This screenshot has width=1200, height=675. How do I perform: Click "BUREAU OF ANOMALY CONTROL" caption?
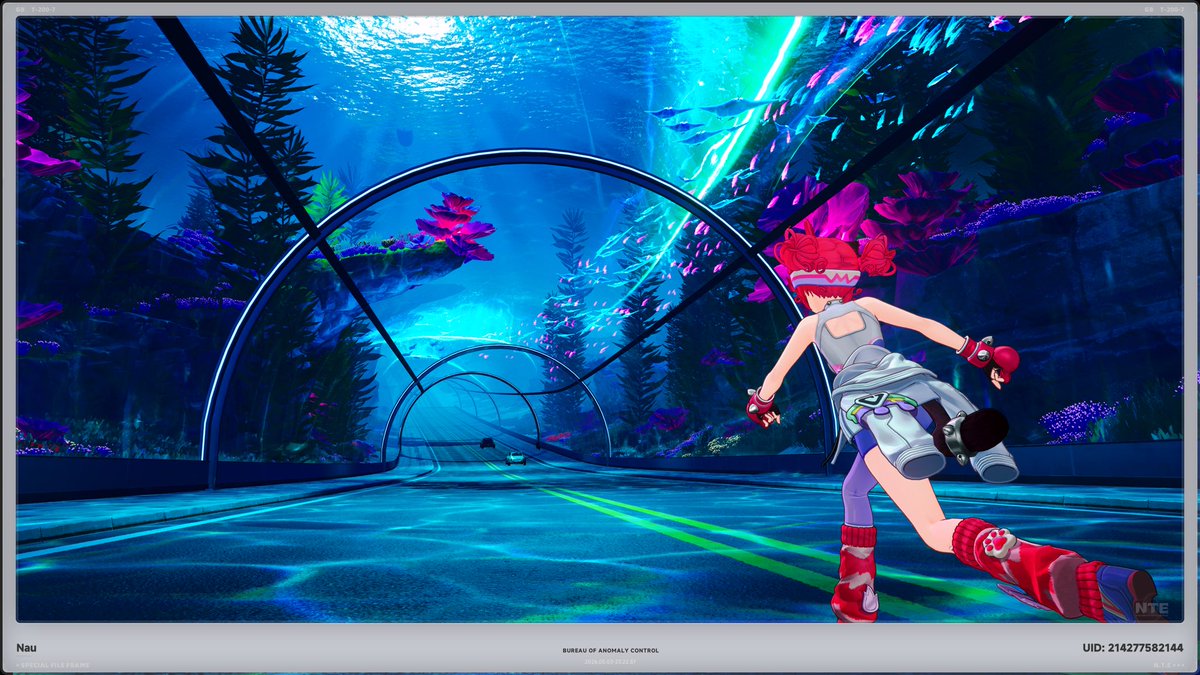610,651
